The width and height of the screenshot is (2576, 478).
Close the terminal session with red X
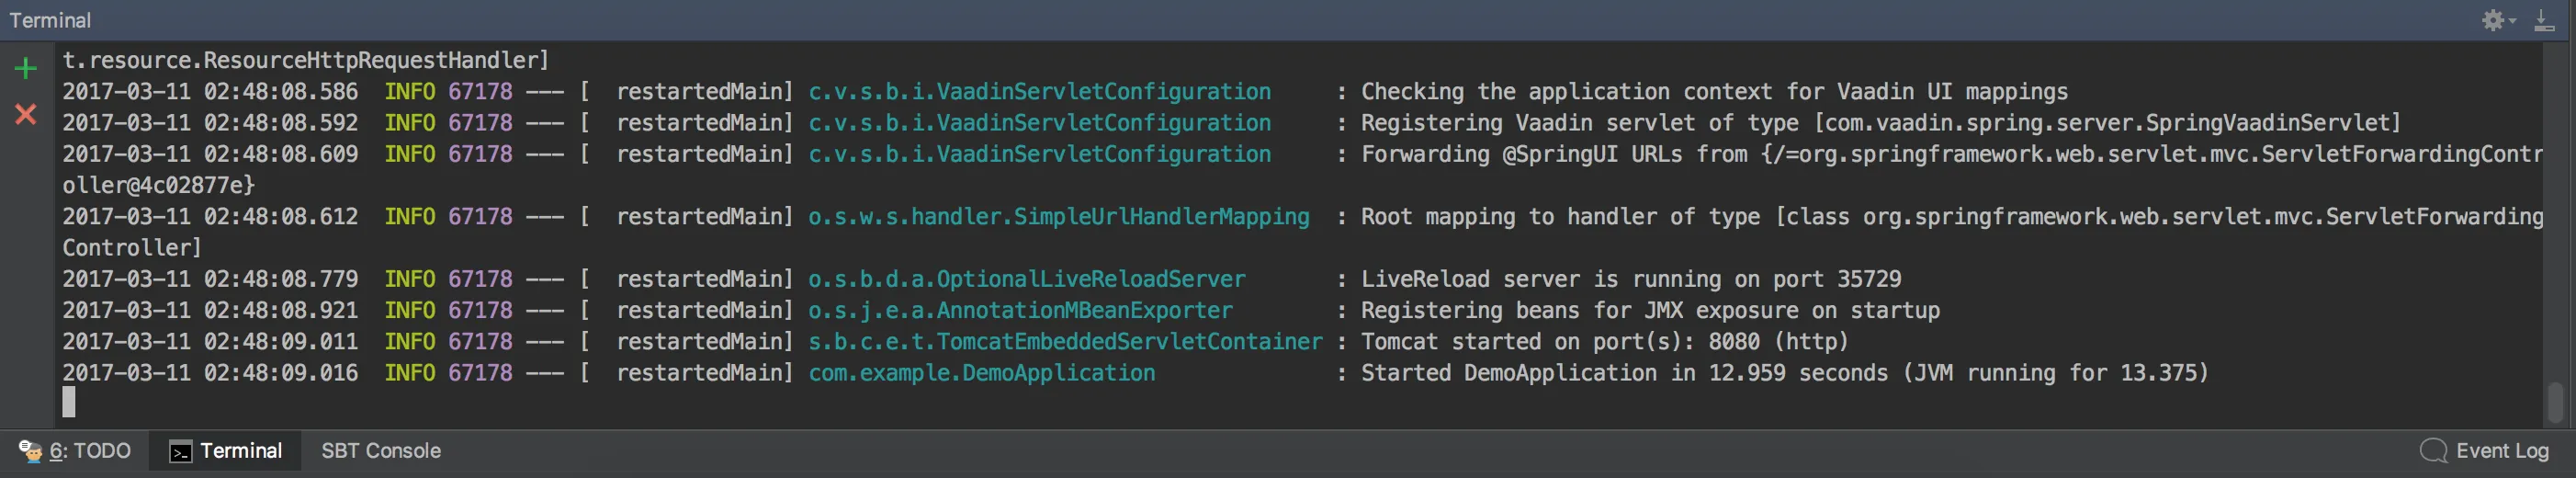coord(26,114)
